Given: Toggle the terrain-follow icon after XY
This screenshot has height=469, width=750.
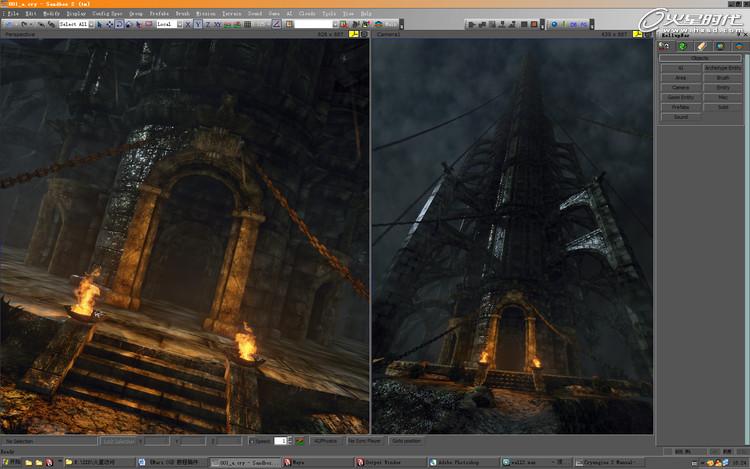Looking at the screenshot, I should (228, 24).
